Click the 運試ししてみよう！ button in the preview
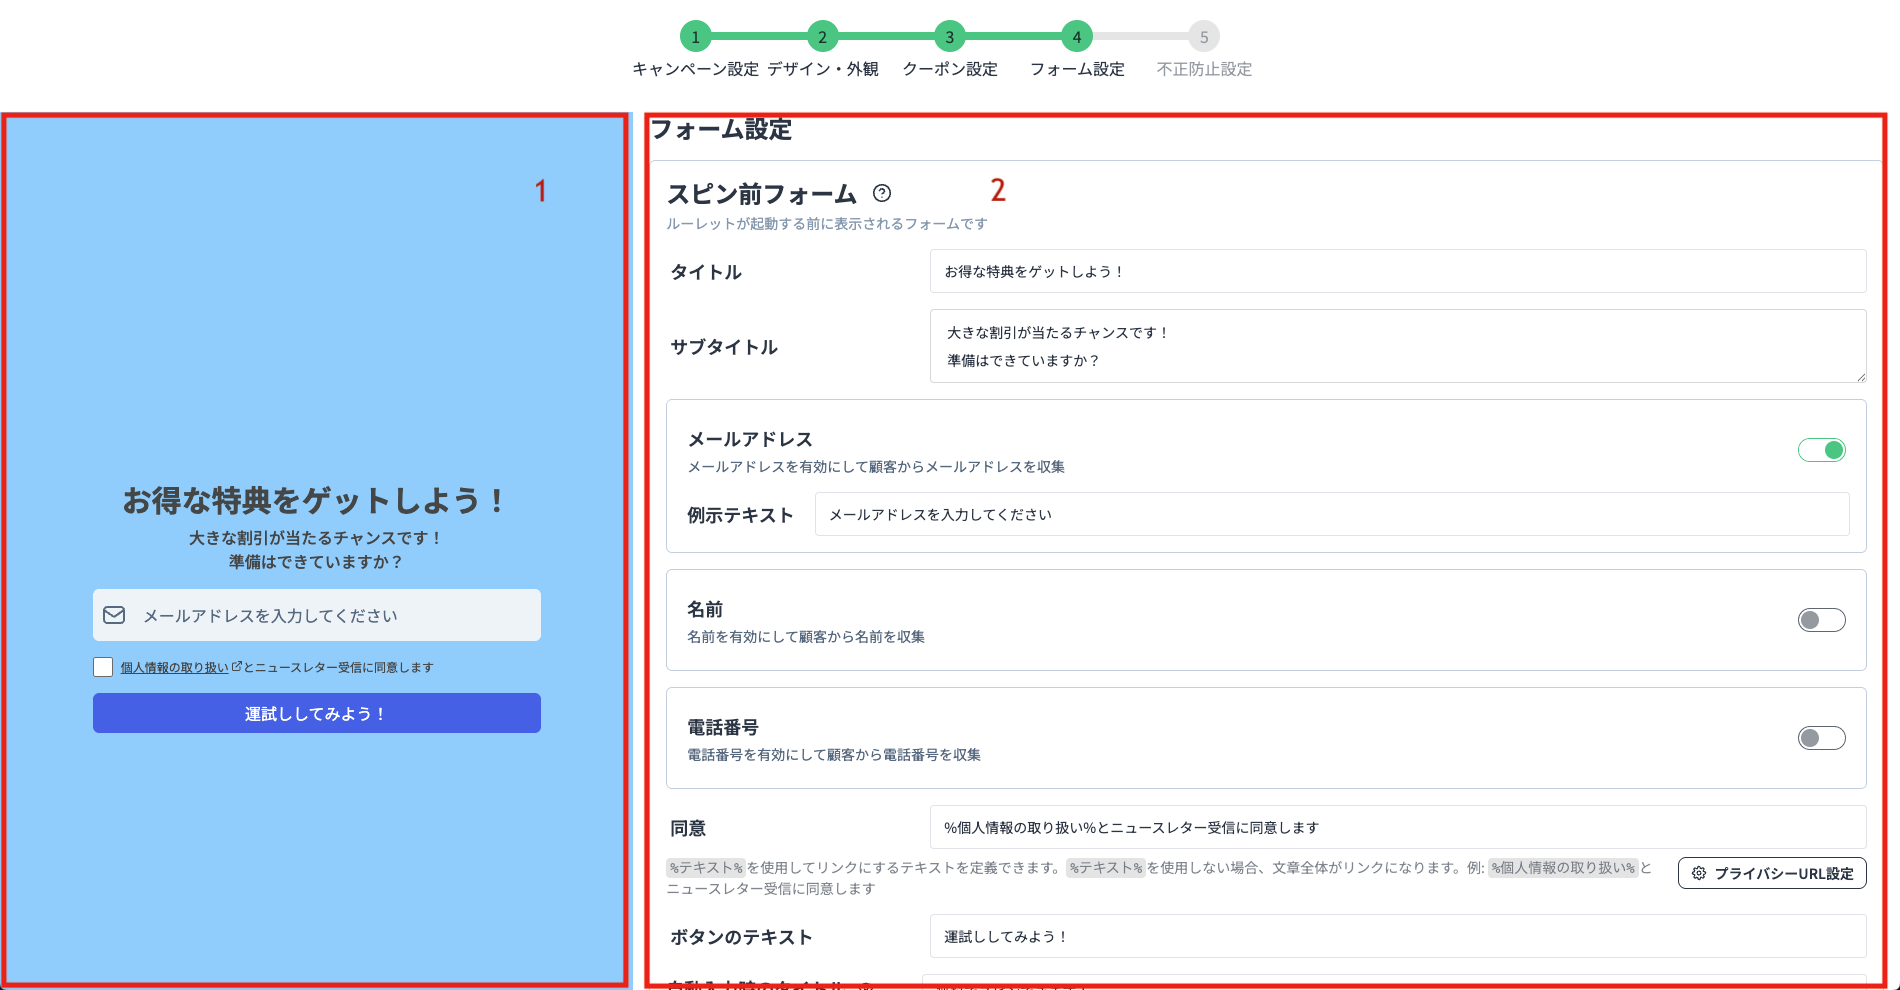This screenshot has width=1900, height=990. 317,713
